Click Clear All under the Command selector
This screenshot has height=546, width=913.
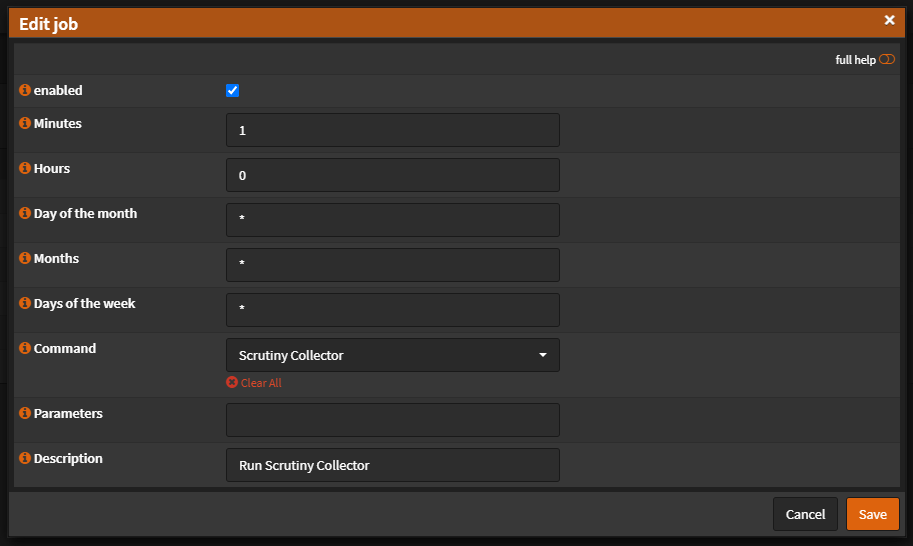tap(254, 382)
